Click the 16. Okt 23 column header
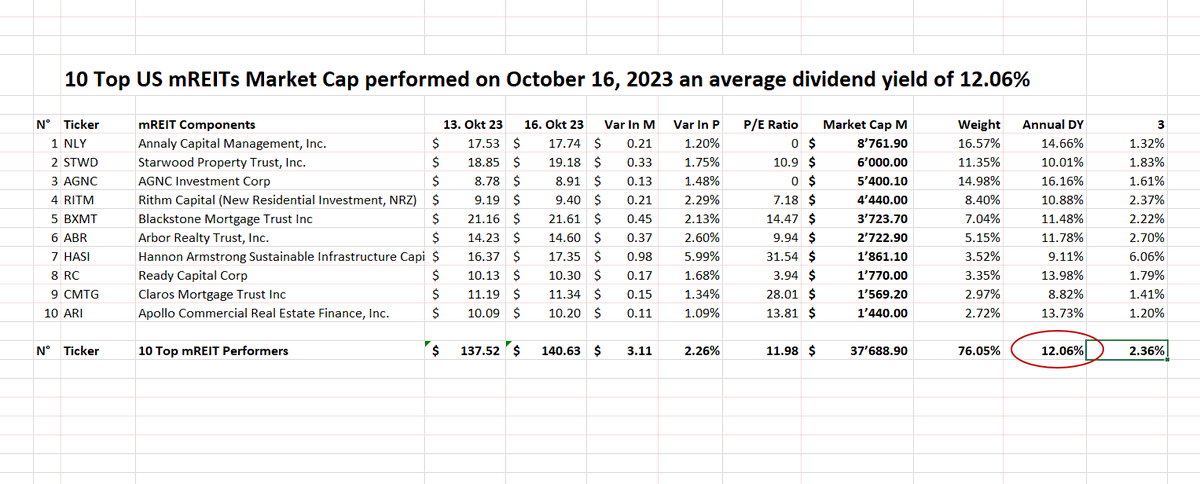The height and width of the screenshot is (484, 1200). pos(553,125)
